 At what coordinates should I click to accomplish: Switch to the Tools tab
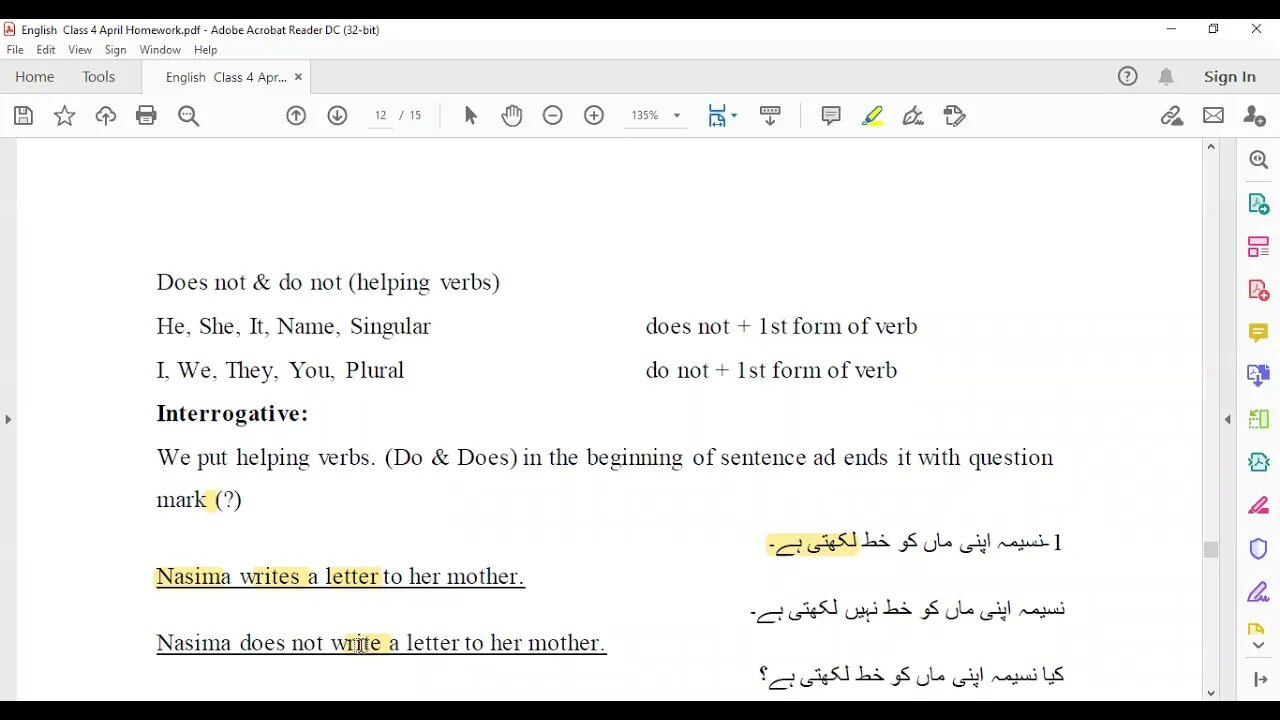[x=98, y=77]
